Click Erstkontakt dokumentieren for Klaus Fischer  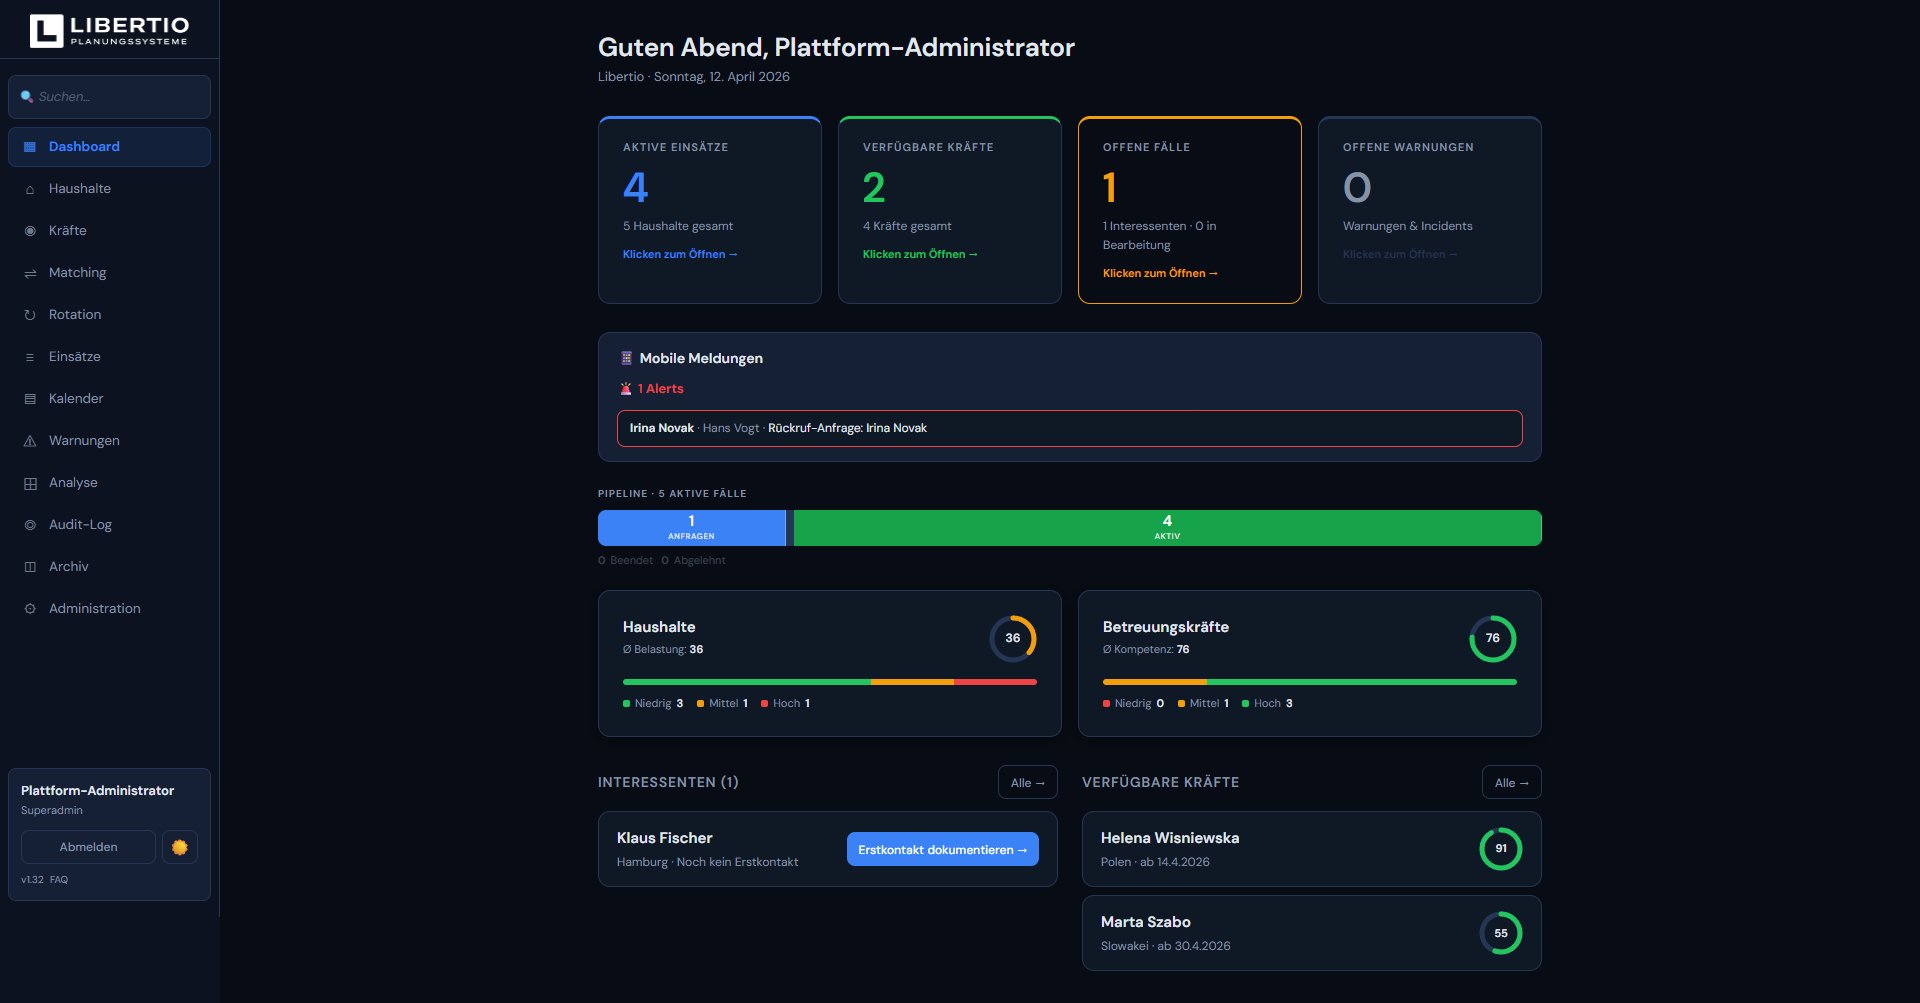941,848
